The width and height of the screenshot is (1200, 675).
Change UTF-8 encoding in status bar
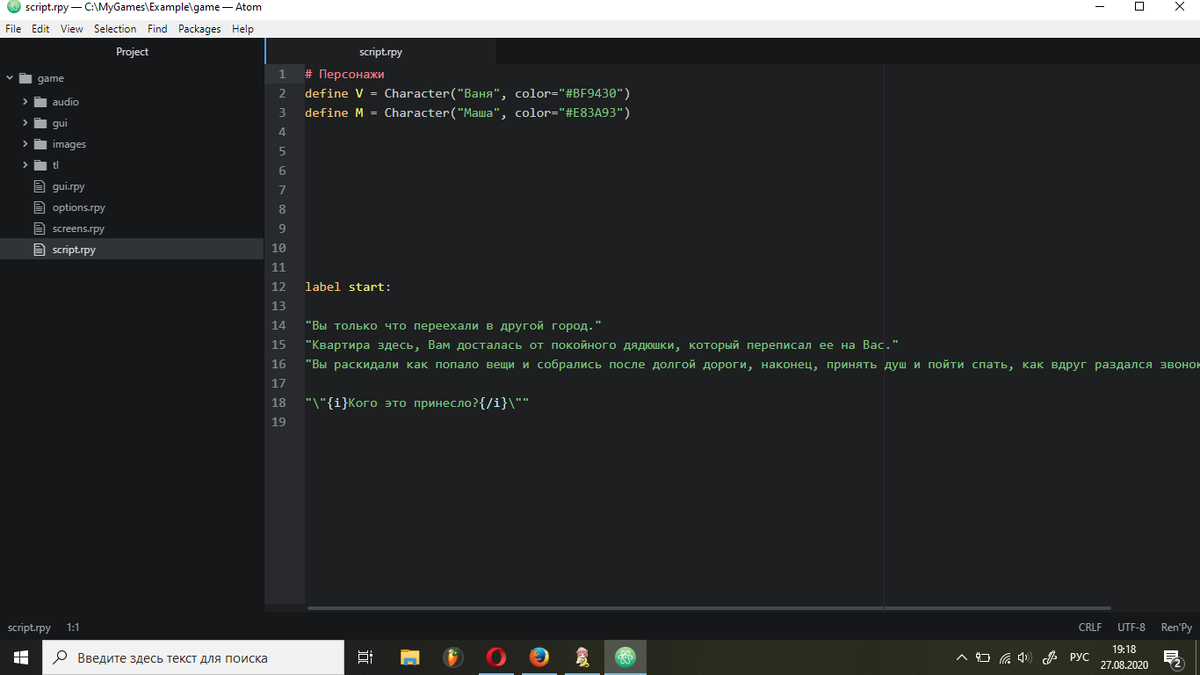pyautogui.click(x=1131, y=627)
